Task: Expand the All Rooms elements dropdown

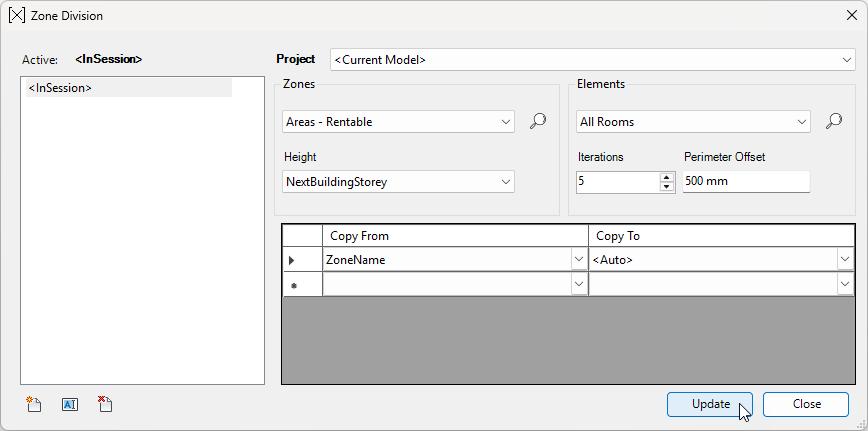Action: click(801, 122)
